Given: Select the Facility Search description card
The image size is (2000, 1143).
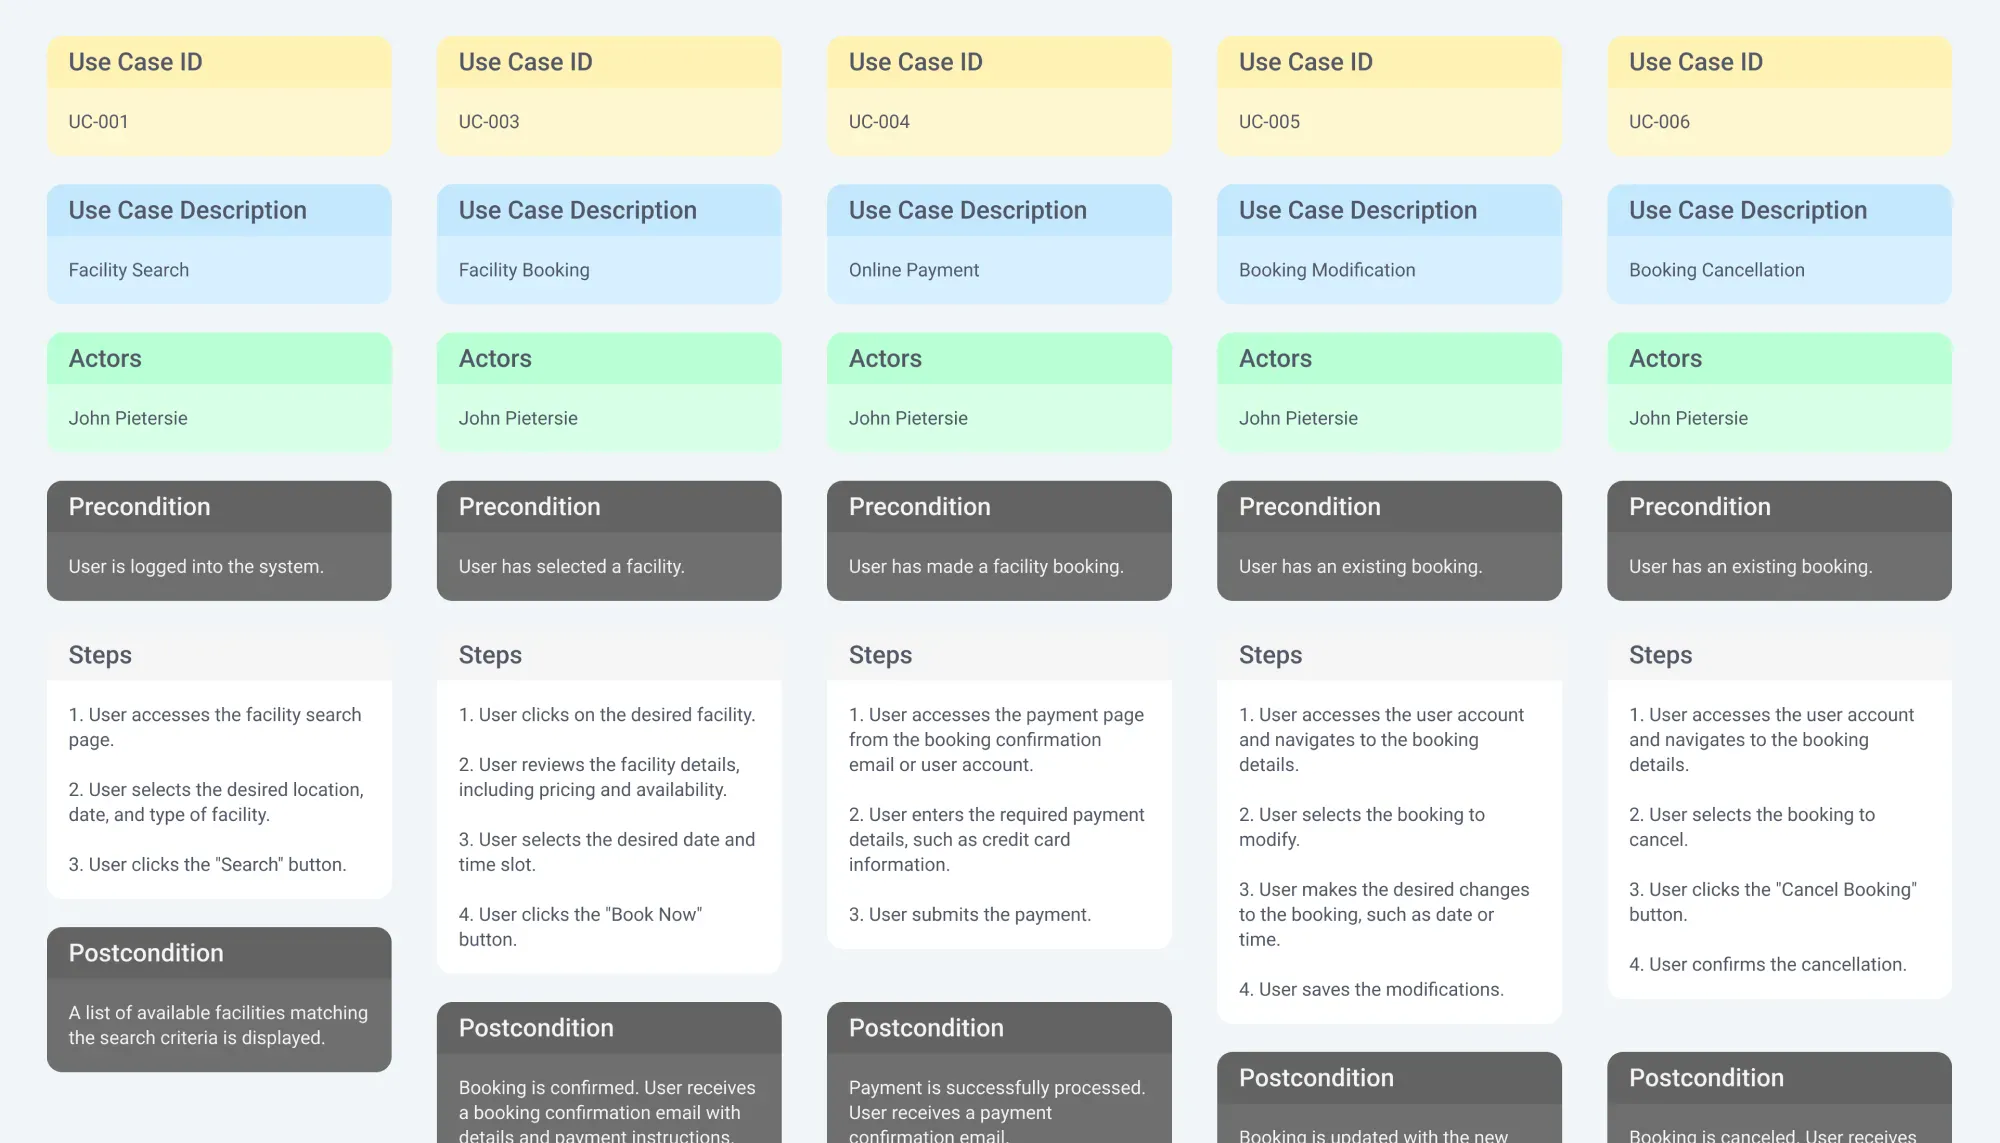Looking at the screenshot, I should (219, 244).
